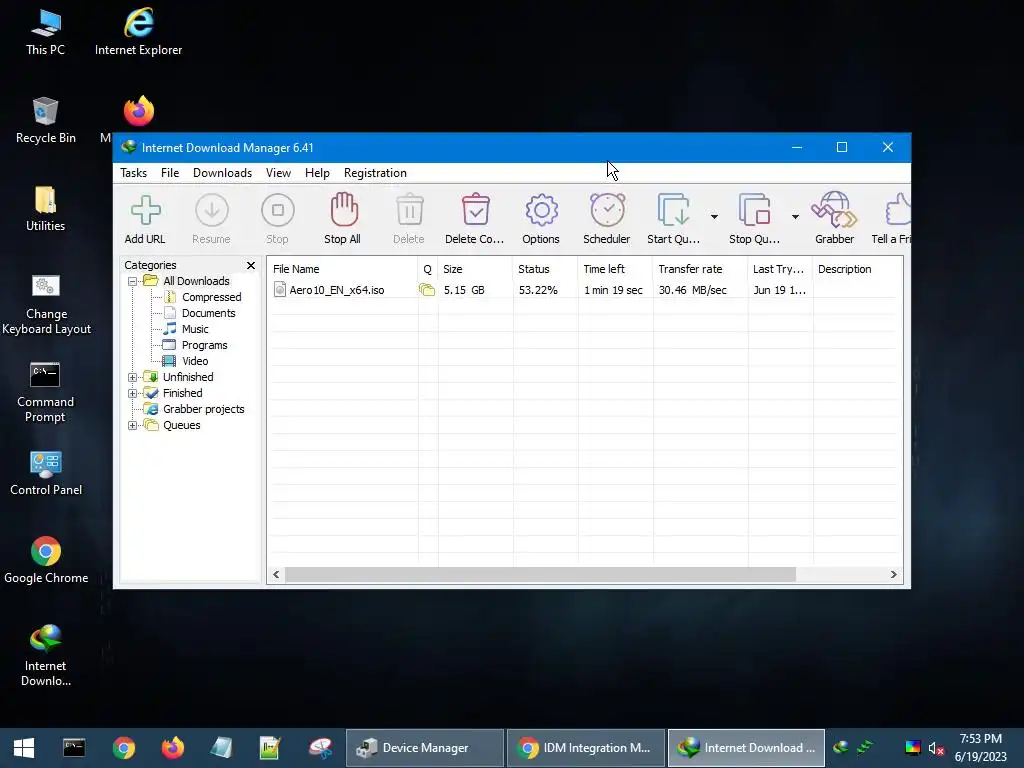The width and height of the screenshot is (1024, 768).
Task: Open Firefox from the taskbar
Action: point(172,748)
